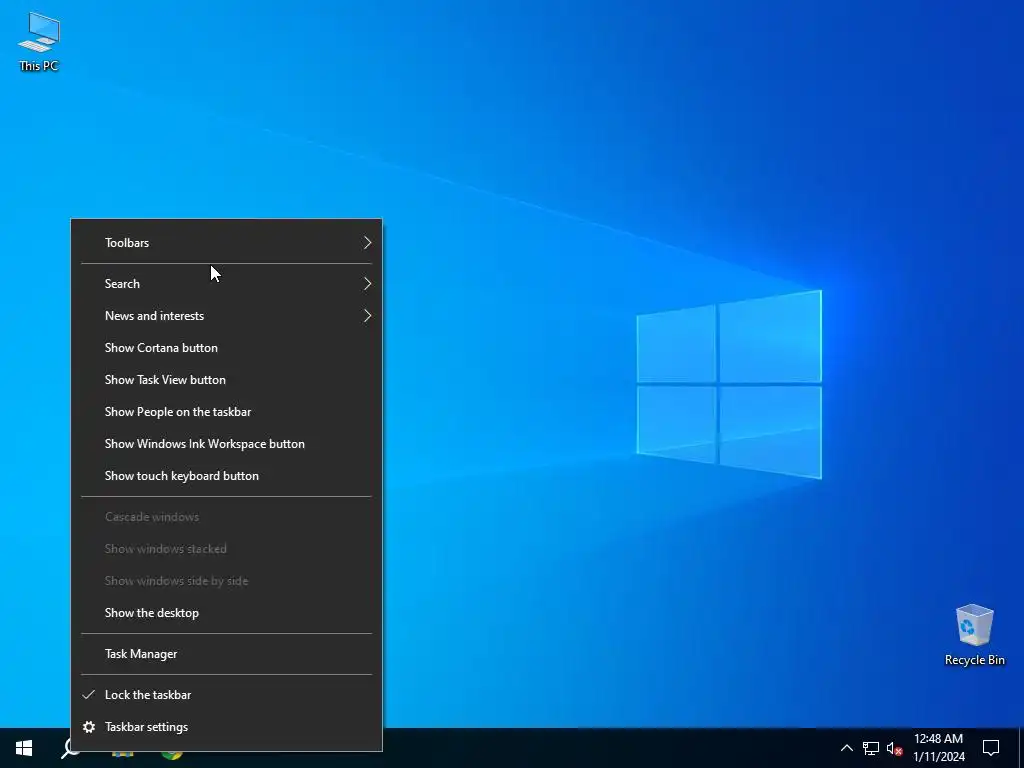Open the Action Center notifications icon
The width and height of the screenshot is (1024, 768).
(991, 748)
